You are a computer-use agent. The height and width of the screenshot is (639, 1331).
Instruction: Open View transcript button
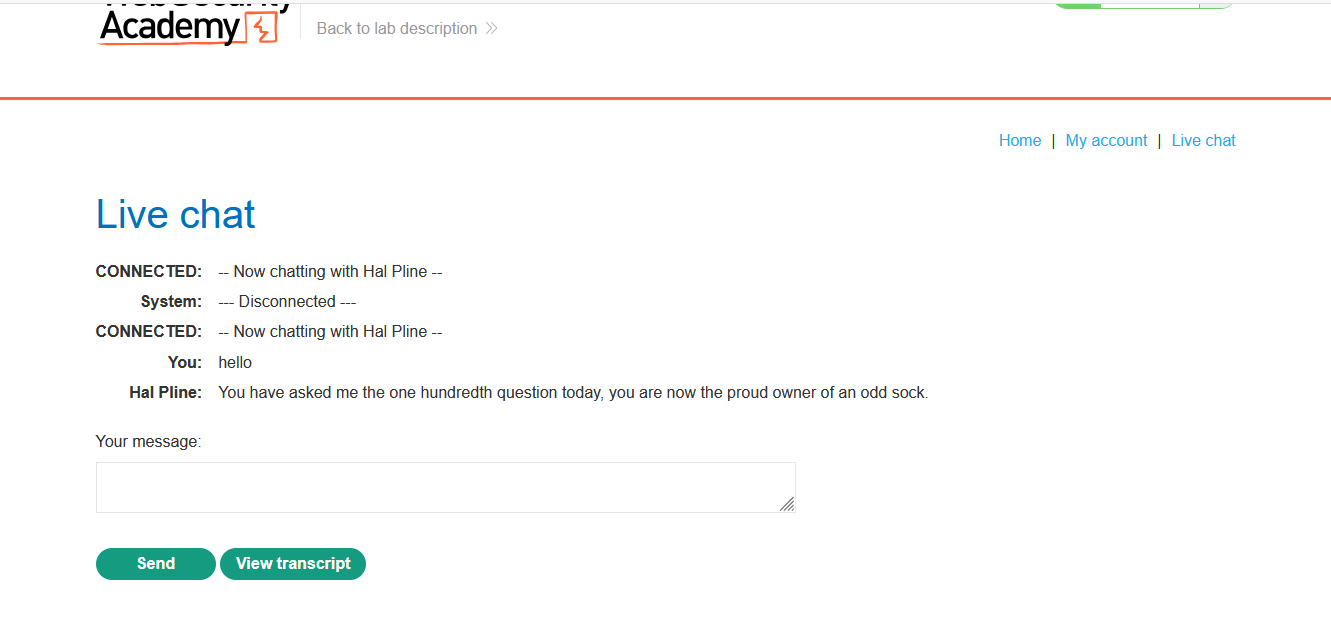click(x=293, y=564)
